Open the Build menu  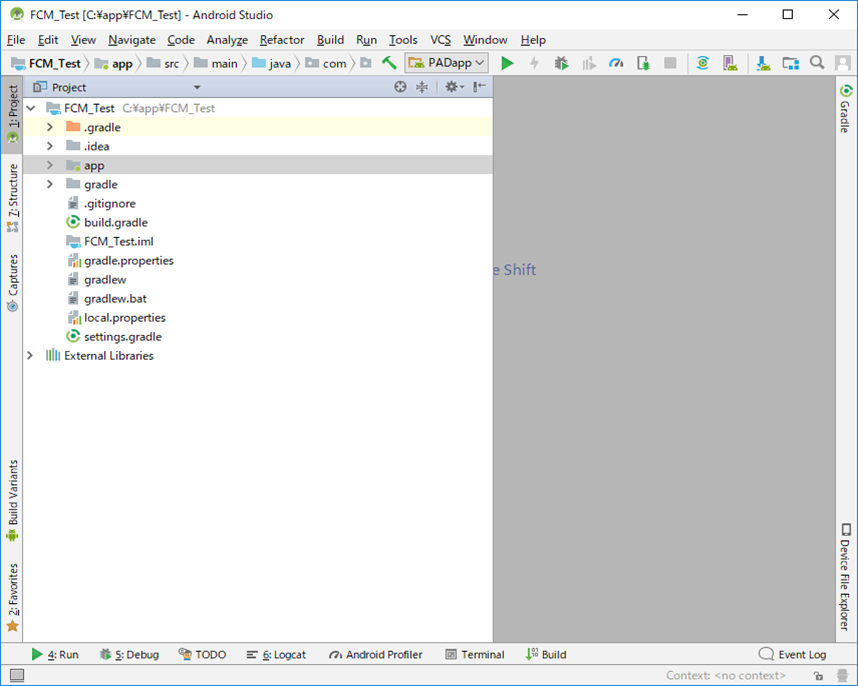click(331, 40)
